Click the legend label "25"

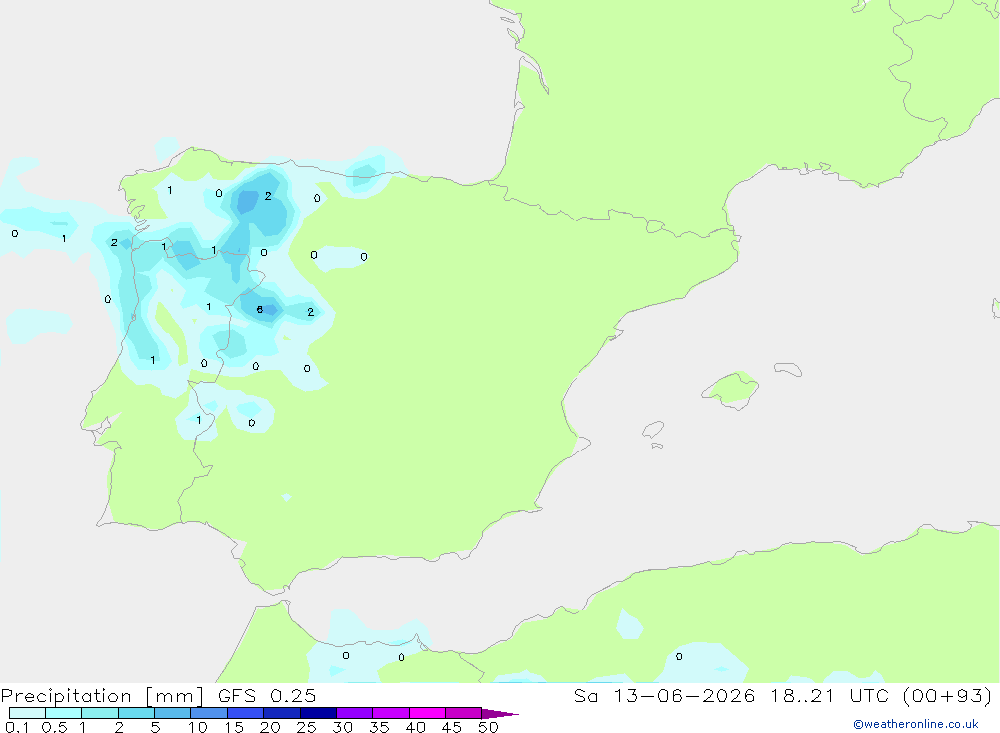[306, 727]
